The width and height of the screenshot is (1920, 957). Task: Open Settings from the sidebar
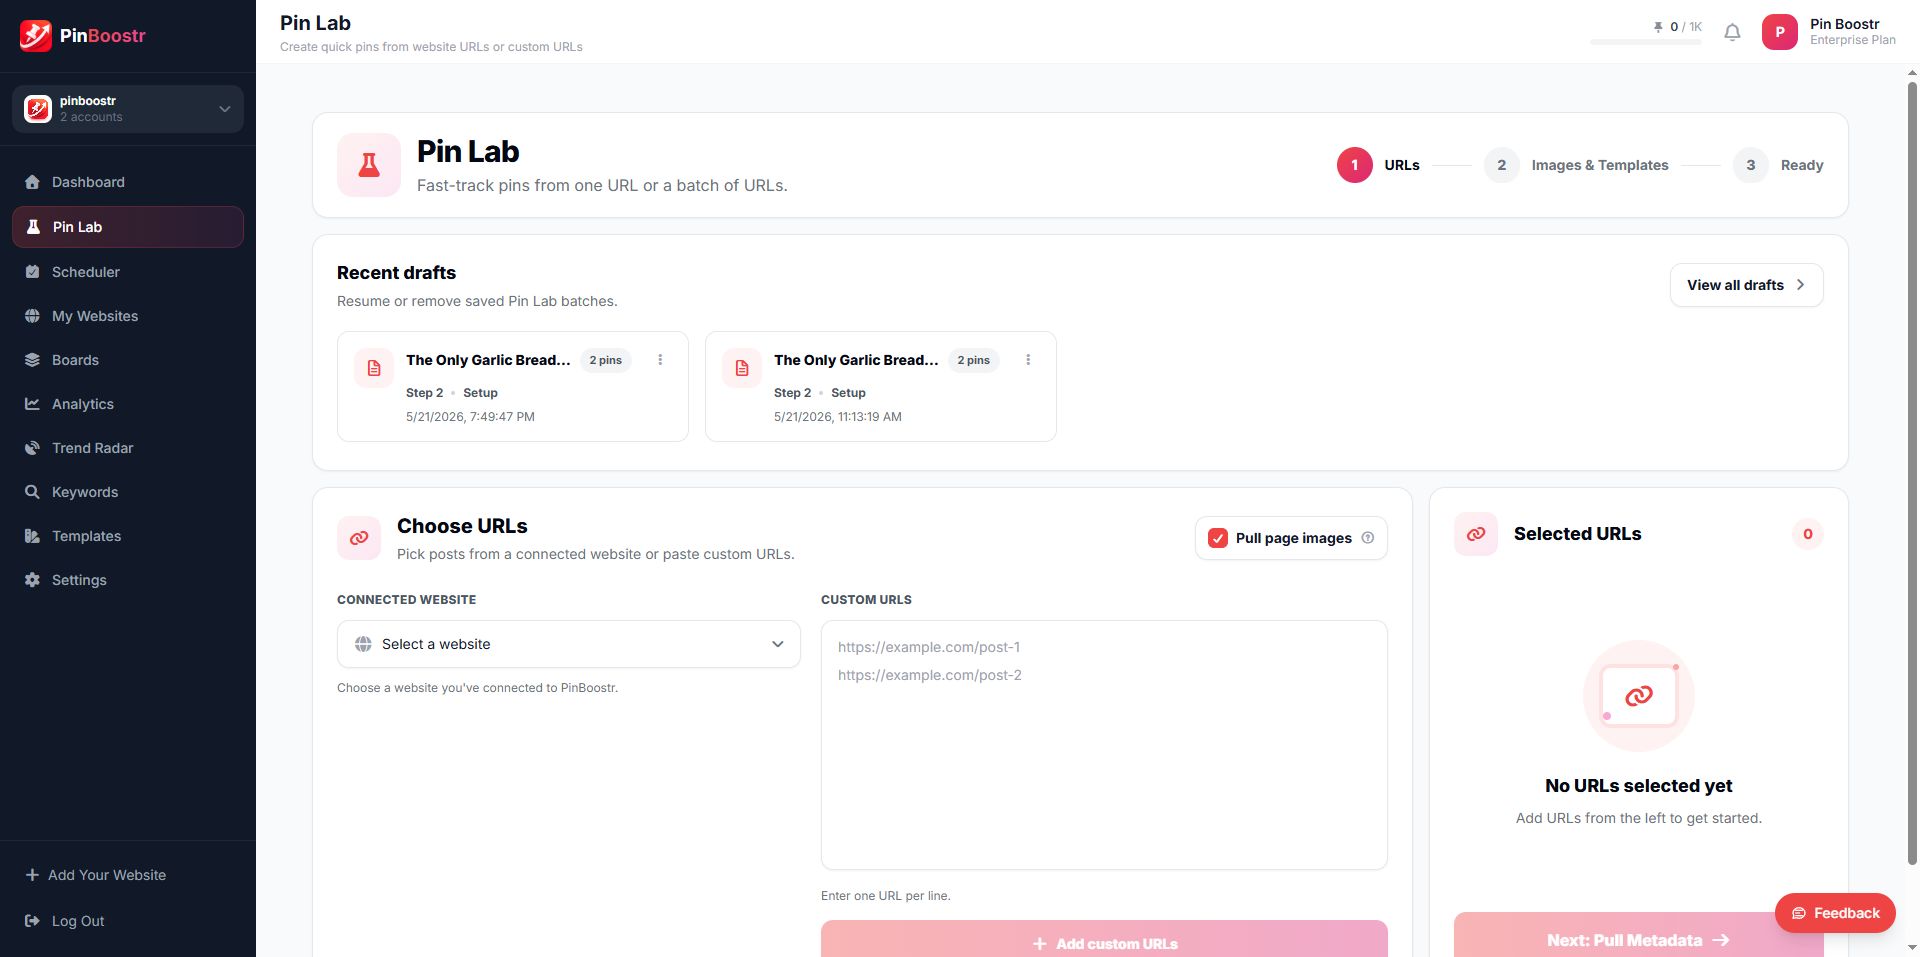coord(128,580)
